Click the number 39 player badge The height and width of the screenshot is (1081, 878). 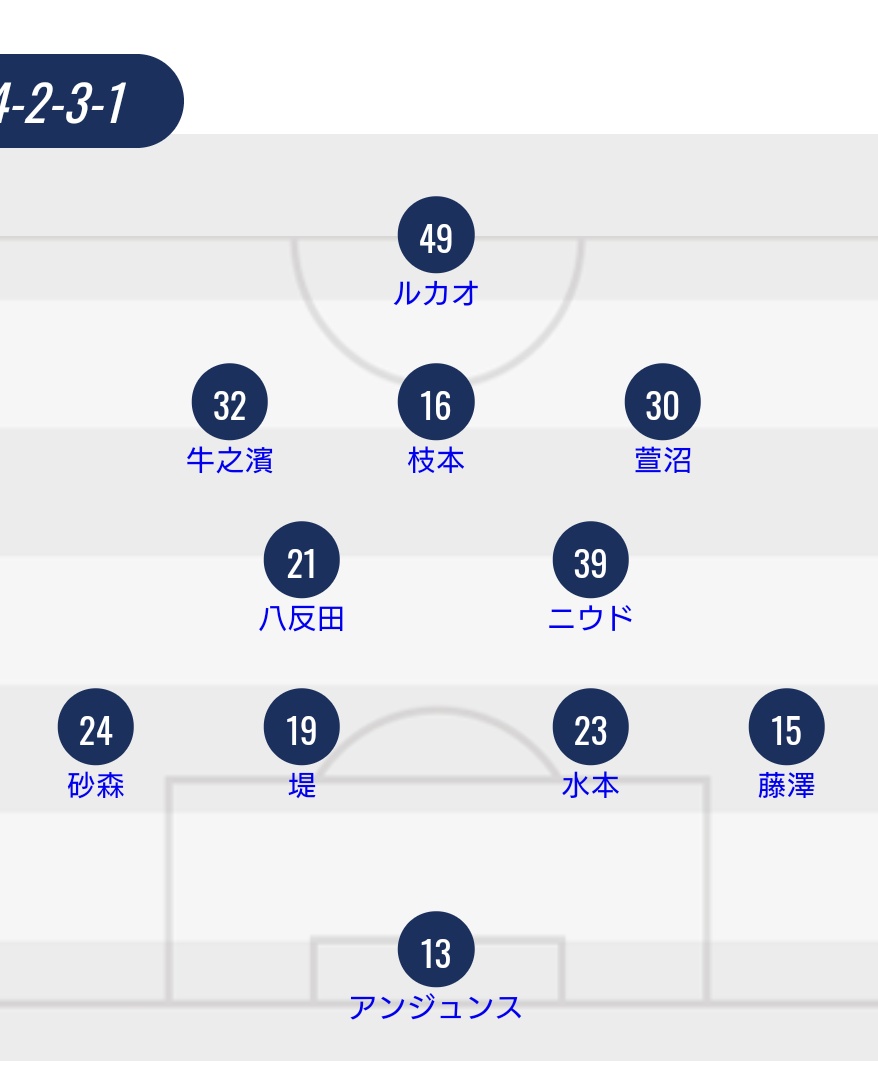pos(591,560)
